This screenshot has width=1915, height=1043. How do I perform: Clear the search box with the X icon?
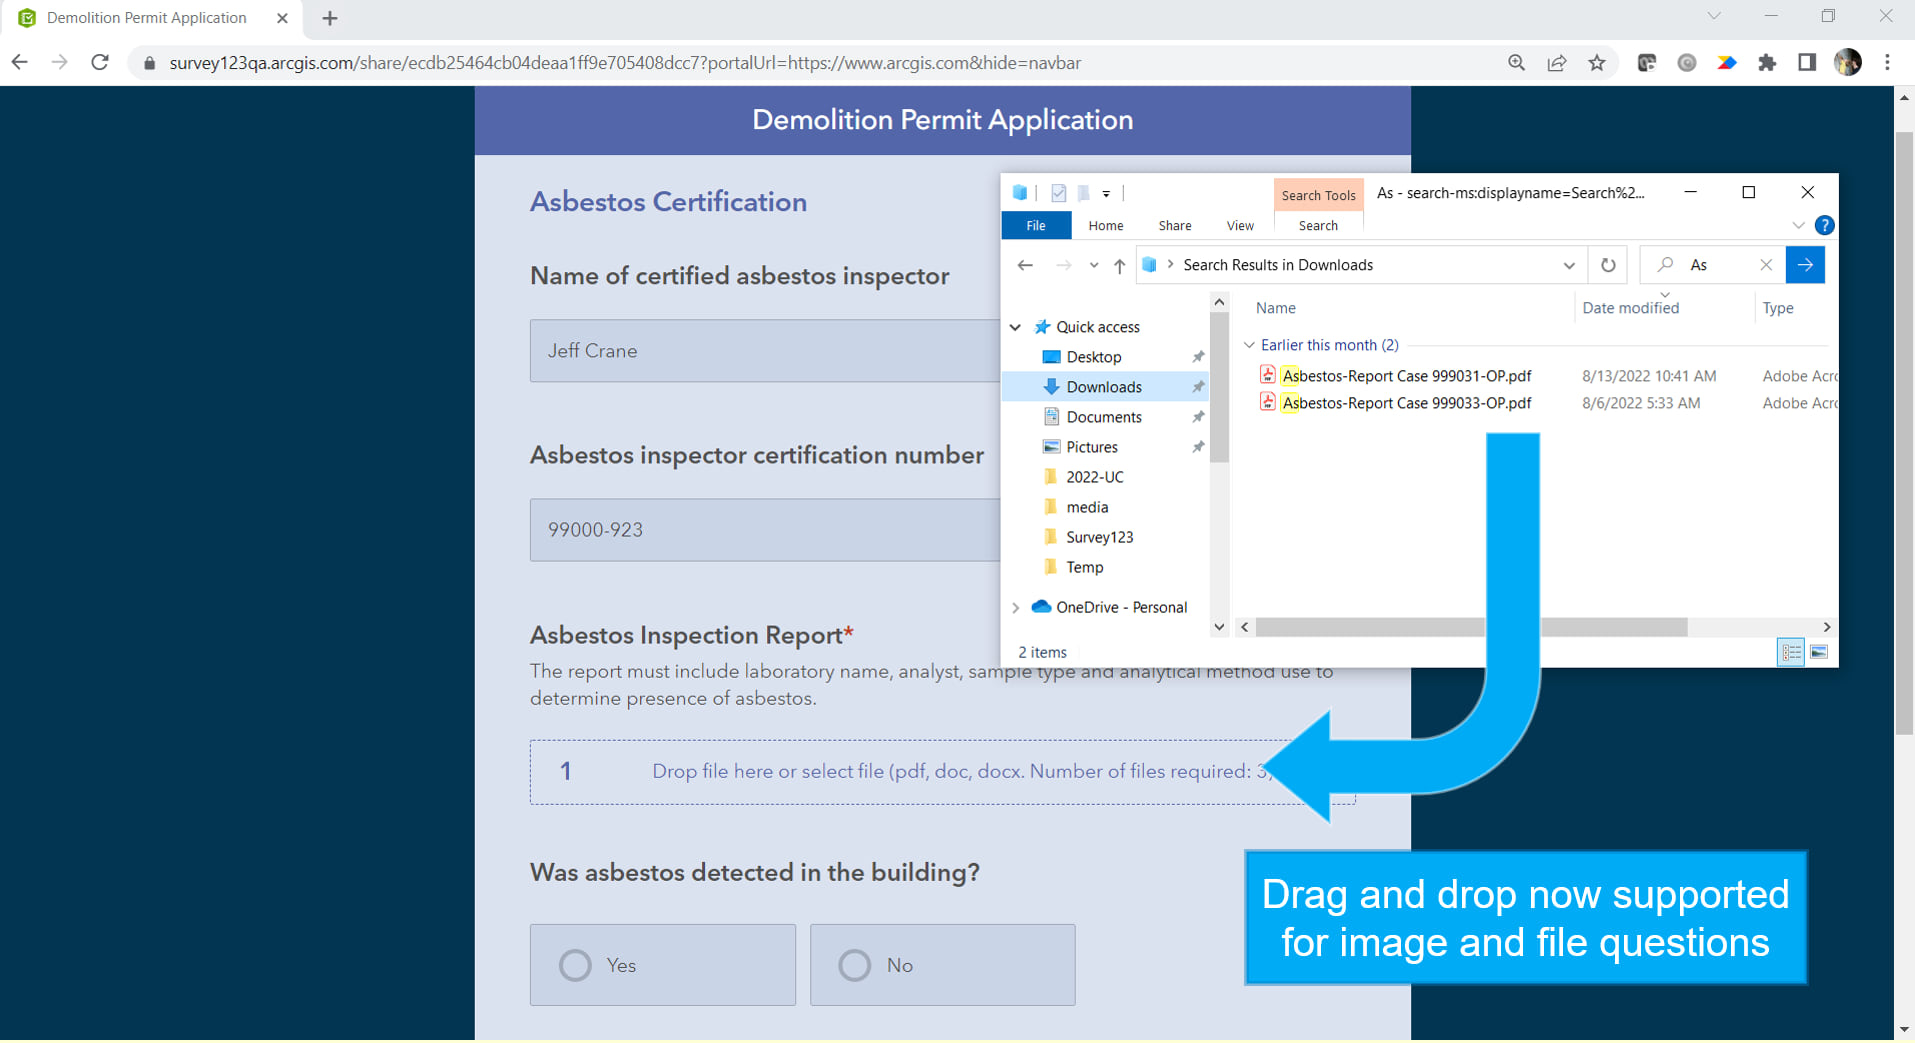[x=1766, y=265]
